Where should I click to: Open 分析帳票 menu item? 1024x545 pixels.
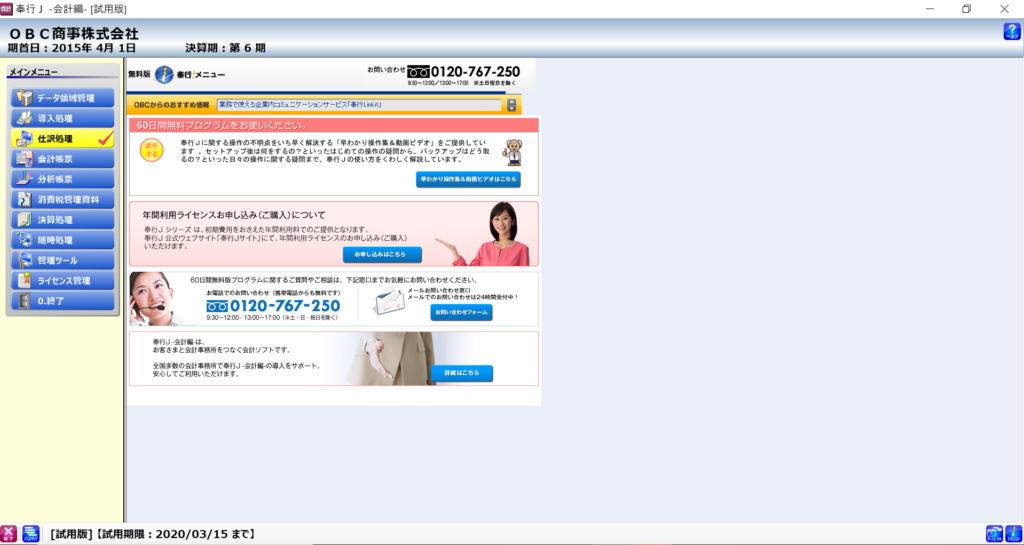coord(63,179)
